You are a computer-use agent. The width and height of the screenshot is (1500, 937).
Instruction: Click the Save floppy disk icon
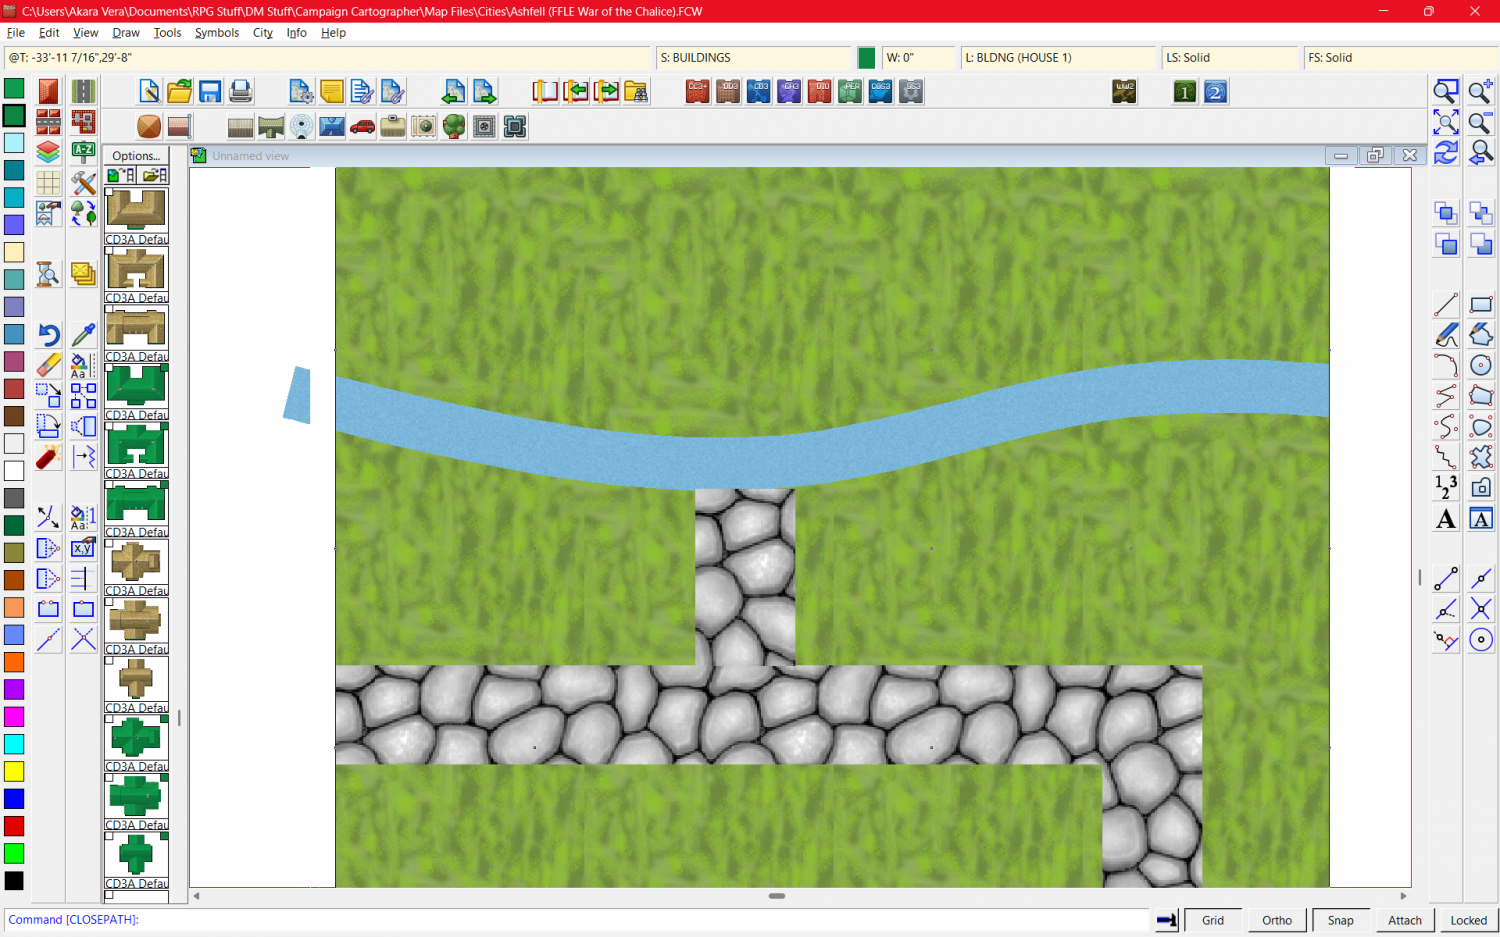(x=210, y=92)
